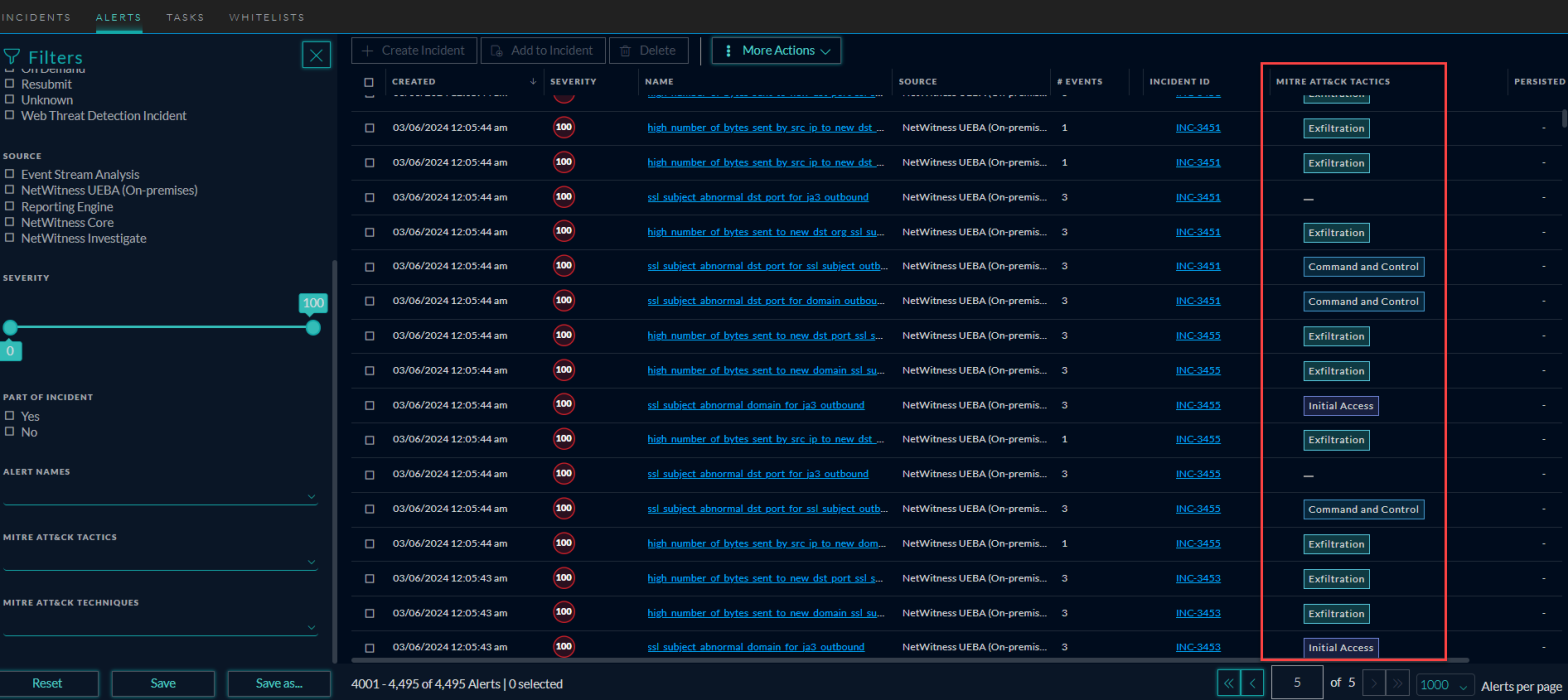This screenshot has width=1568, height=700.
Task: Open INC-3455 link in high_number_of_bytes_sent_to_new_dst_port row
Action: coord(1198,336)
